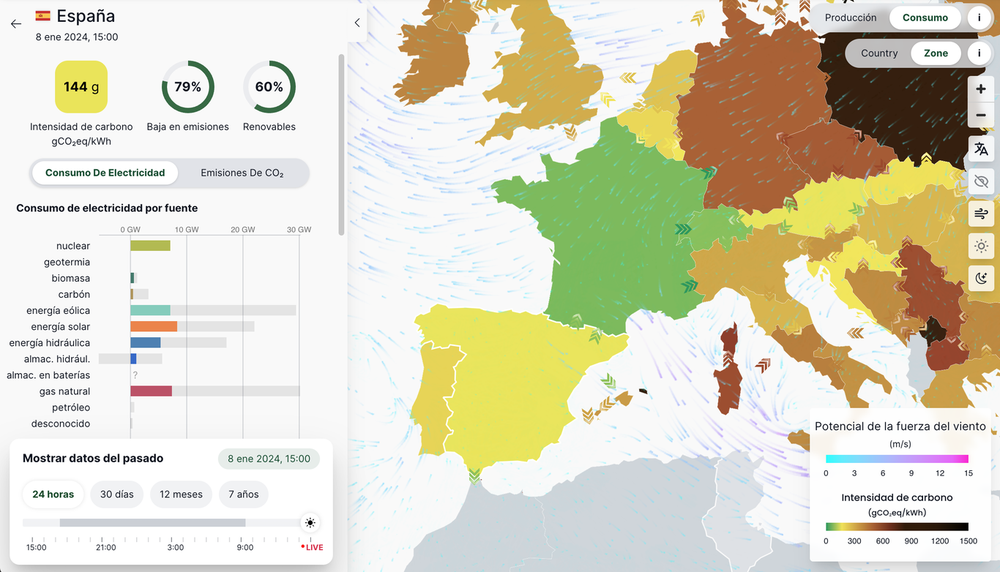Select the Emisiones De CO₂ tab
The height and width of the screenshot is (572, 1000).
[x=242, y=173]
